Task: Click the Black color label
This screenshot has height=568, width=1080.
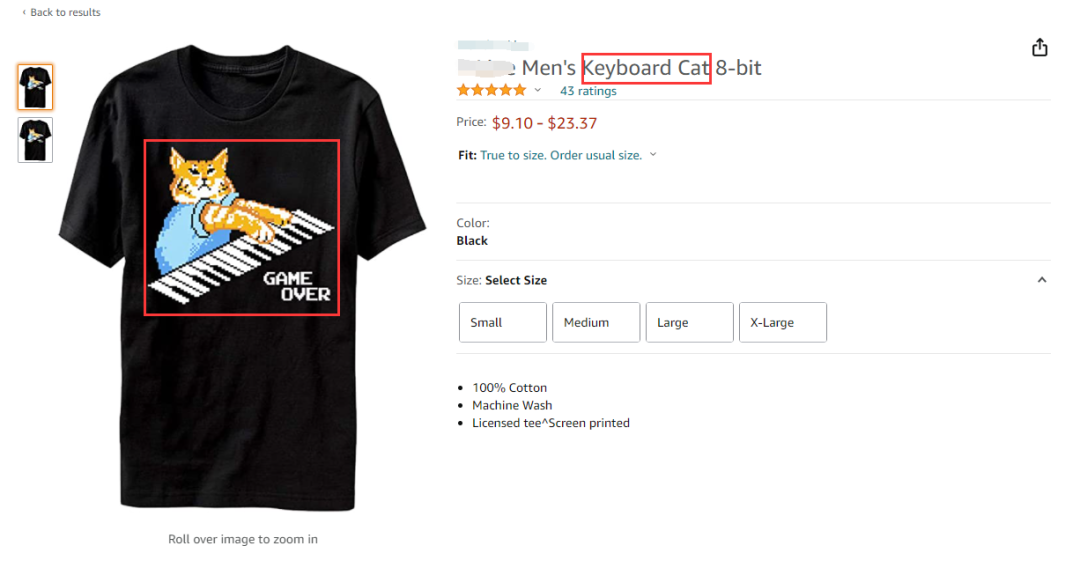Action: click(472, 241)
